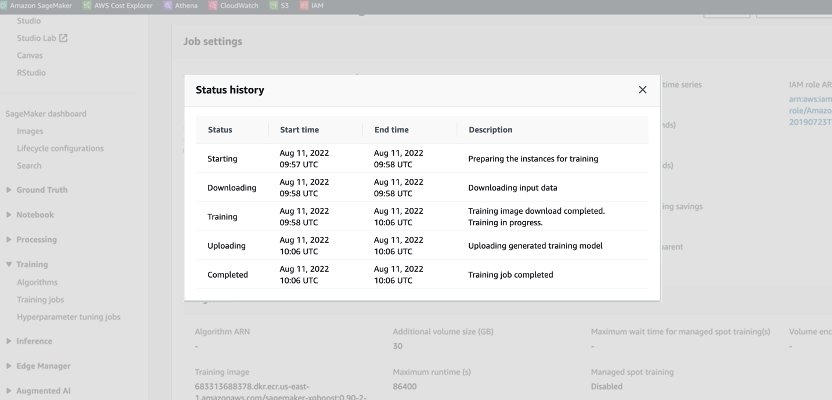Click the Status column header
This screenshot has height=400, width=832.
220,129
